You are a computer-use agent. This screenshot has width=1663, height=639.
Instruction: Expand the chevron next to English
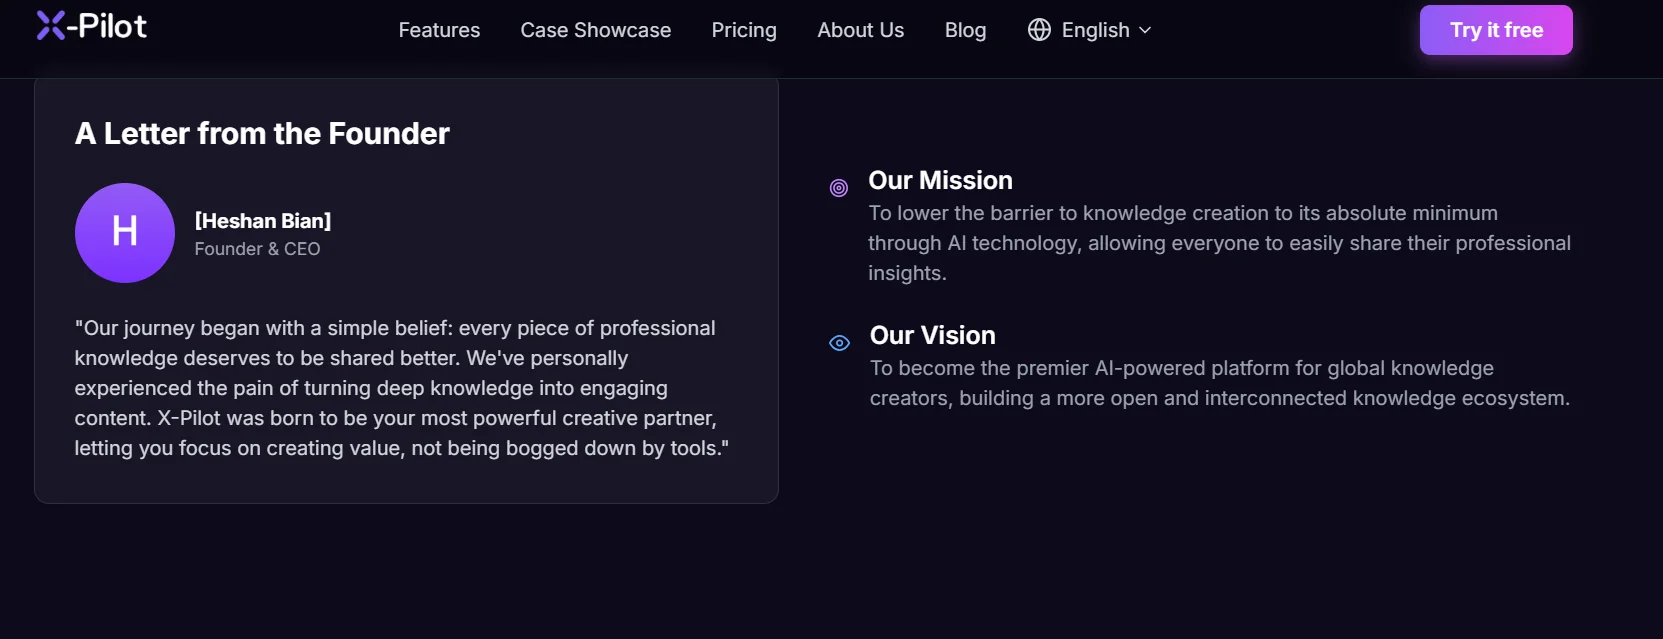1146,30
